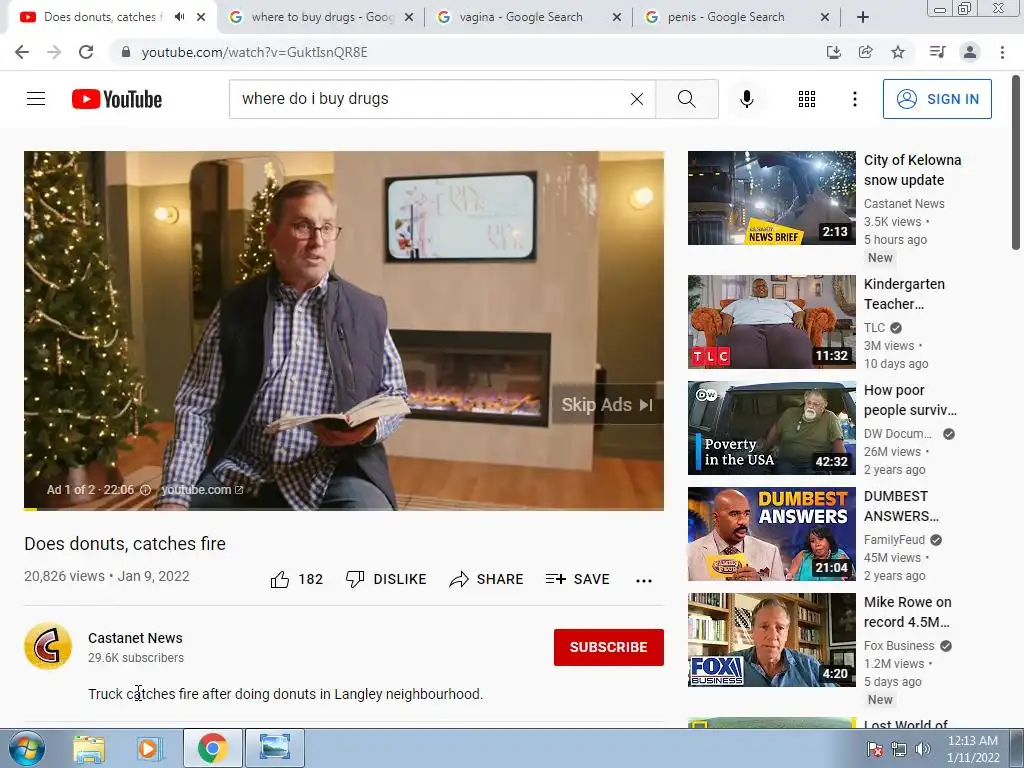Click the YouTube search input field
The image size is (1024, 768).
coord(428,99)
